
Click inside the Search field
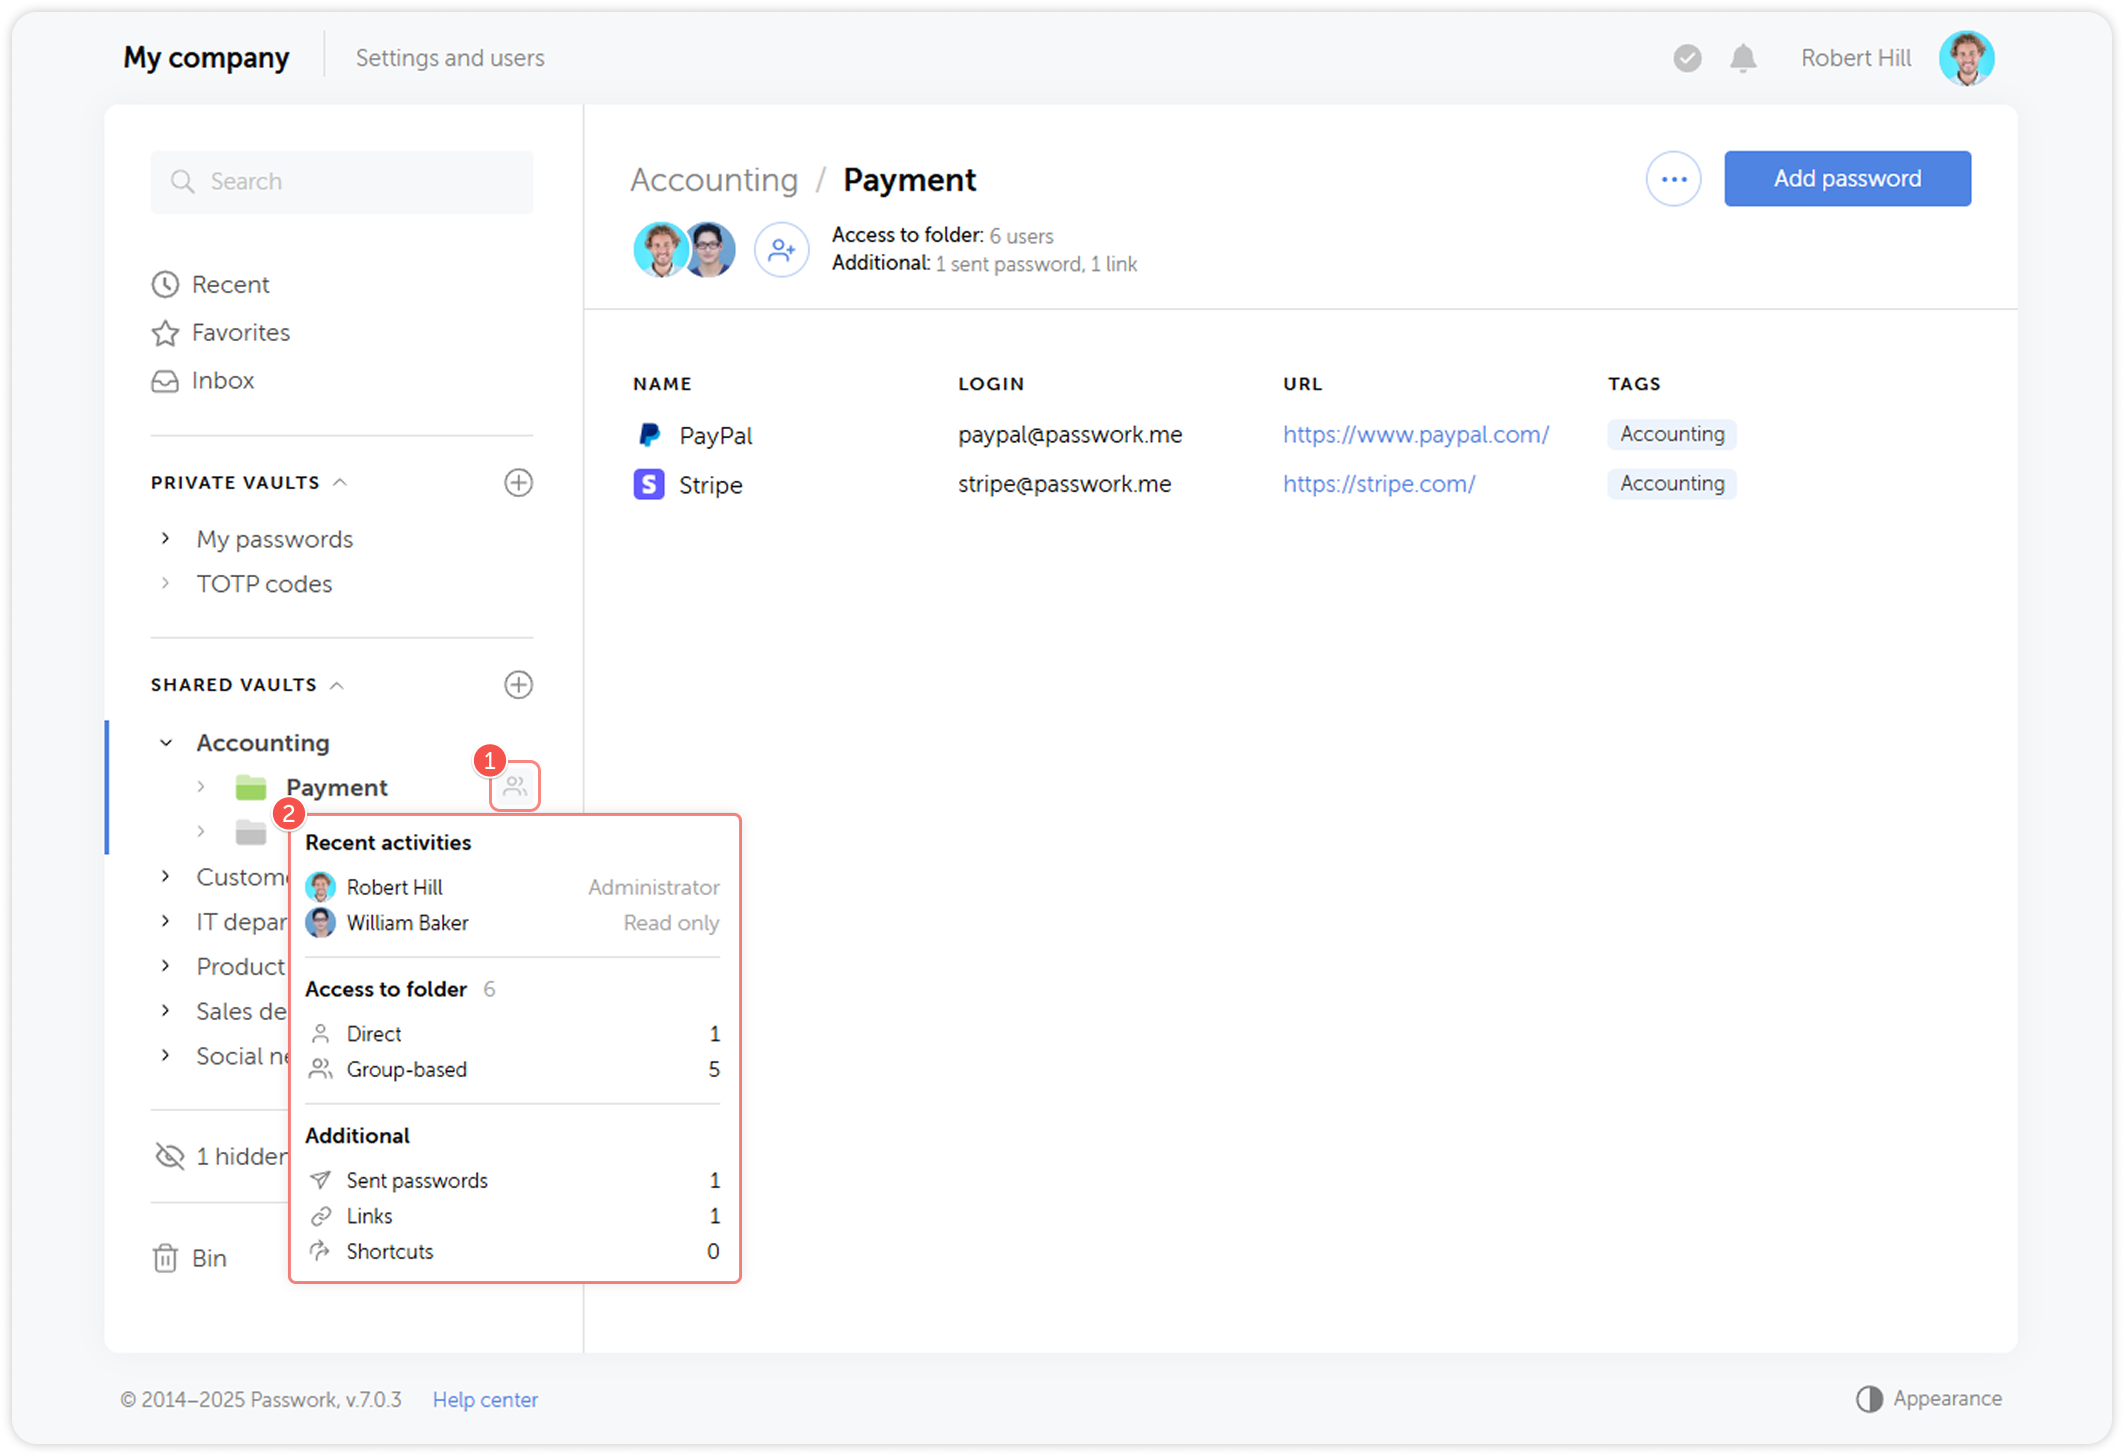pos(340,181)
